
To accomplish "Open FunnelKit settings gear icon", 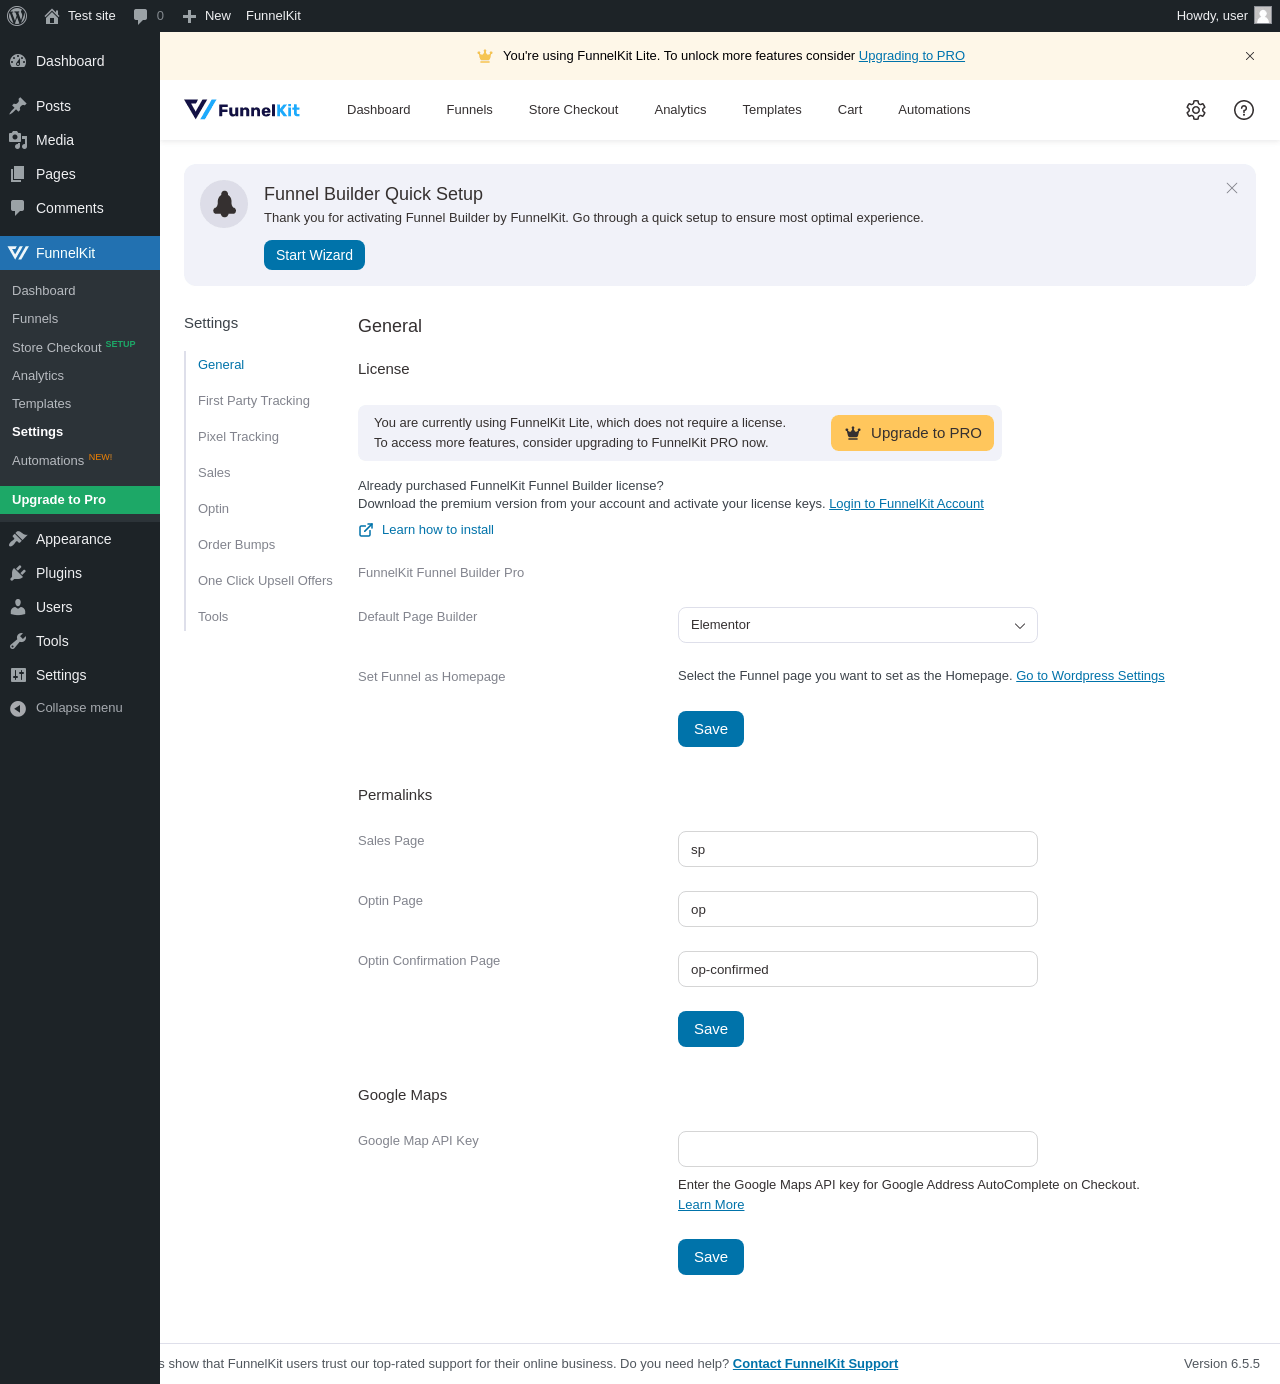I will point(1196,110).
